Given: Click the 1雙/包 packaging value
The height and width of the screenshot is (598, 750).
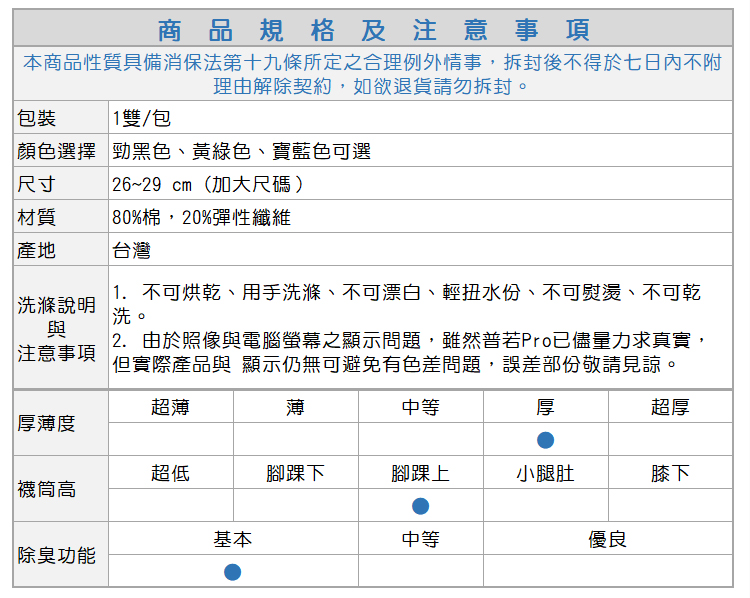Looking at the screenshot, I should coord(141,118).
